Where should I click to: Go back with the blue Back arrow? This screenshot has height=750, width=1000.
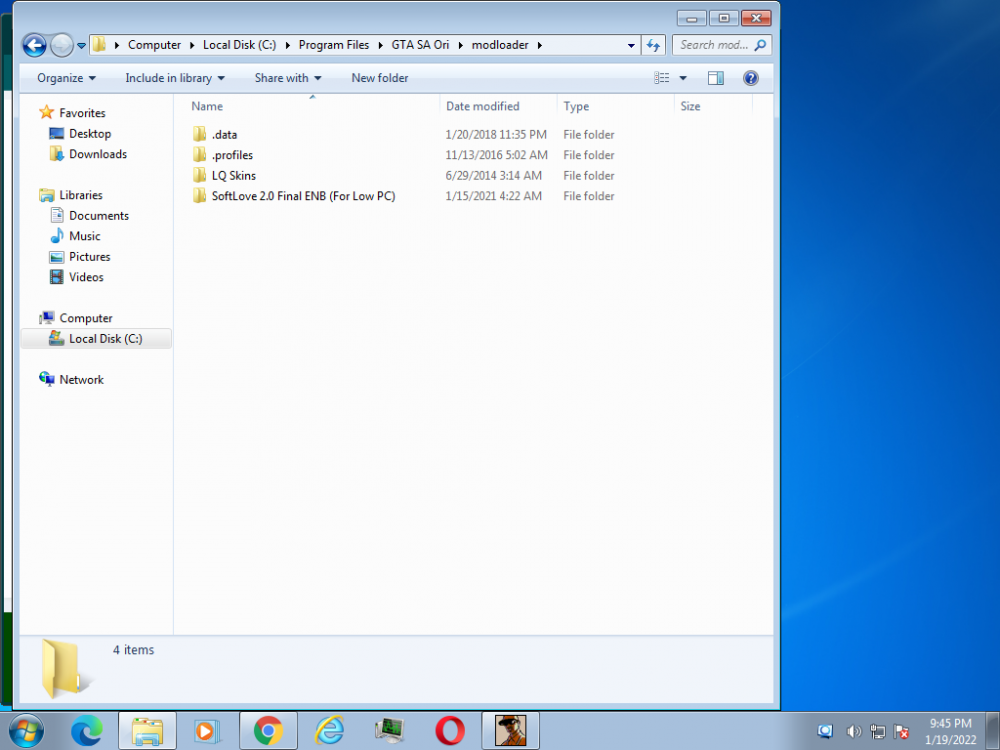click(x=34, y=45)
